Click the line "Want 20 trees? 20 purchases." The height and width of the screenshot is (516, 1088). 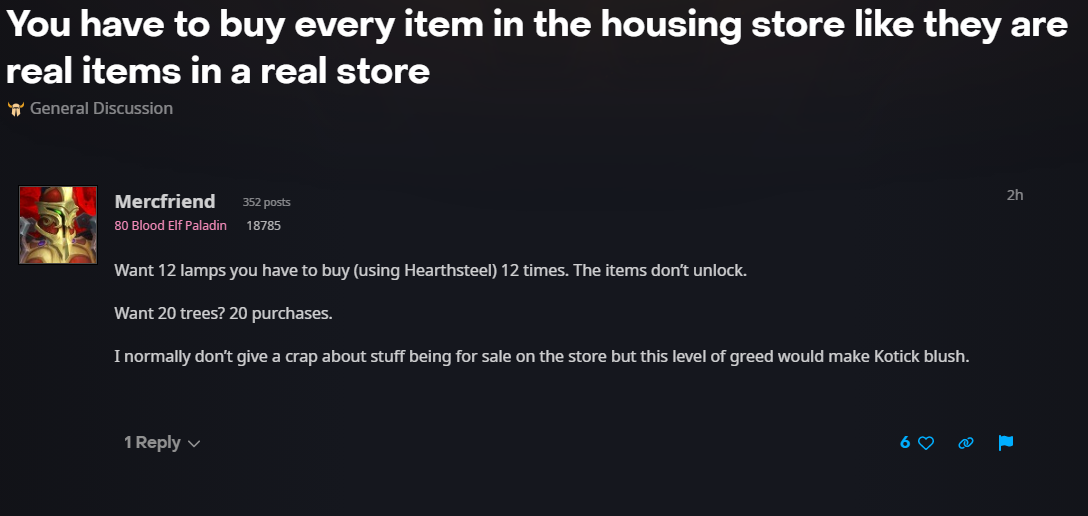coord(223,314)
